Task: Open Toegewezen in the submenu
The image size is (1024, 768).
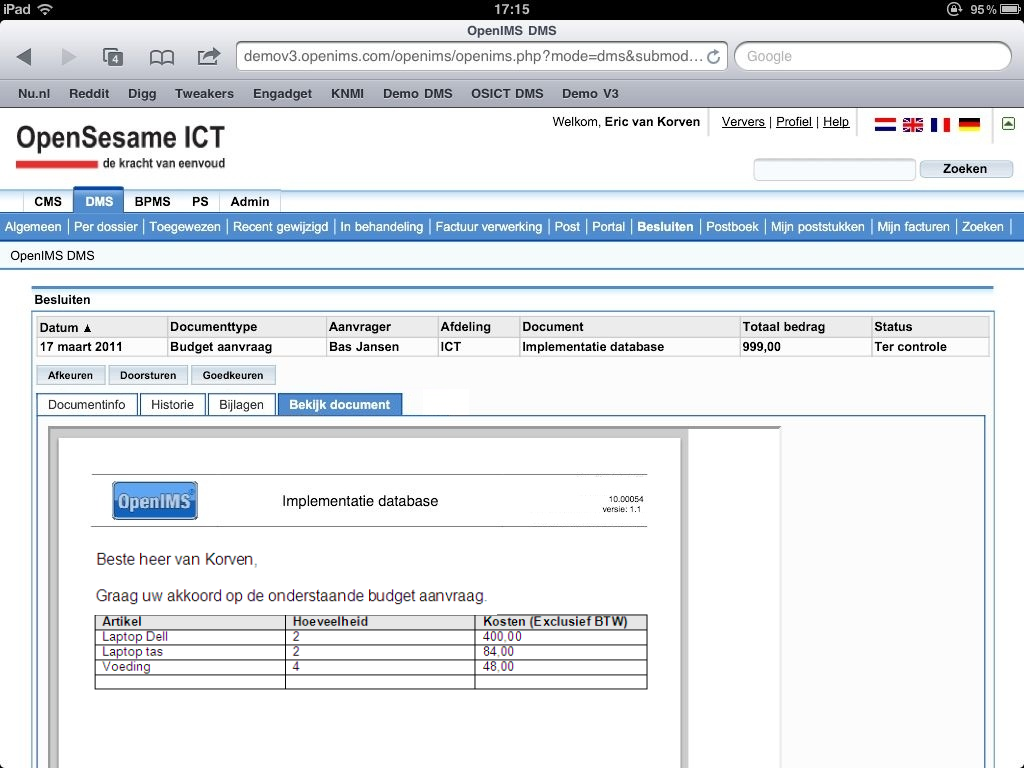Action: click(x=185, y=227)
